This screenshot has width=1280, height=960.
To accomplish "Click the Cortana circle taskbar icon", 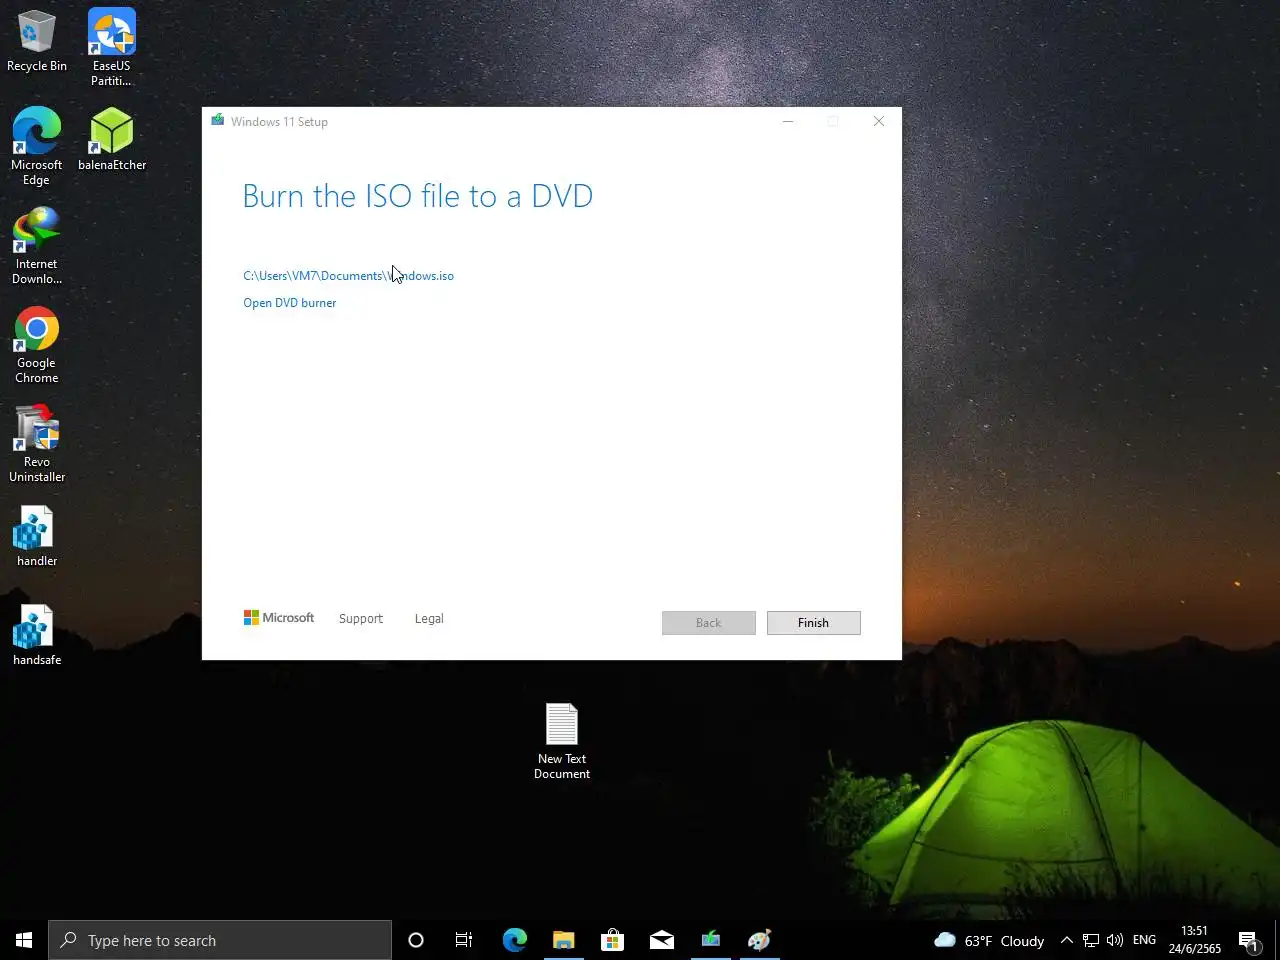I will click(x=416, y=940).
